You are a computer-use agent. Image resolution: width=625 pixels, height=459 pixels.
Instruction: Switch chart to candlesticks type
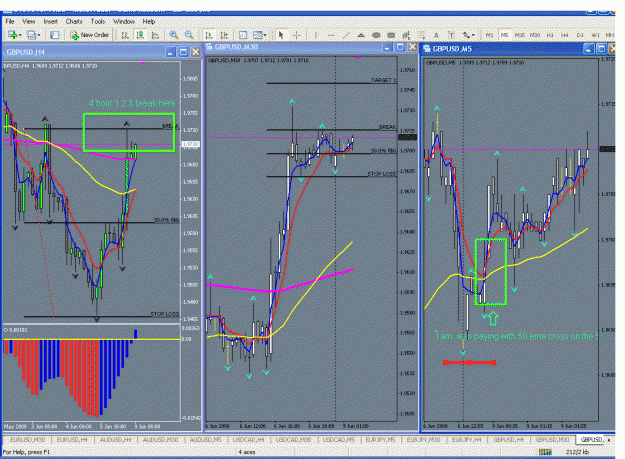(140, 35)
